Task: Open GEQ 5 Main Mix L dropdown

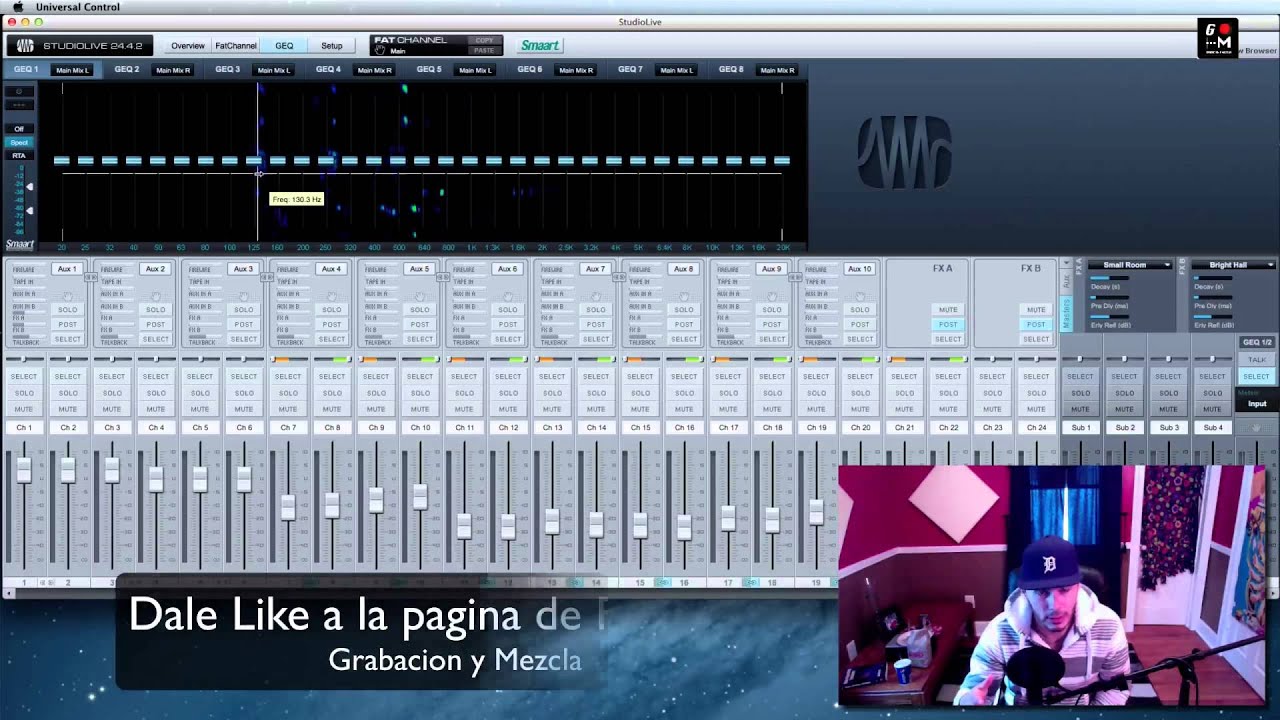Action: (475, 70)
